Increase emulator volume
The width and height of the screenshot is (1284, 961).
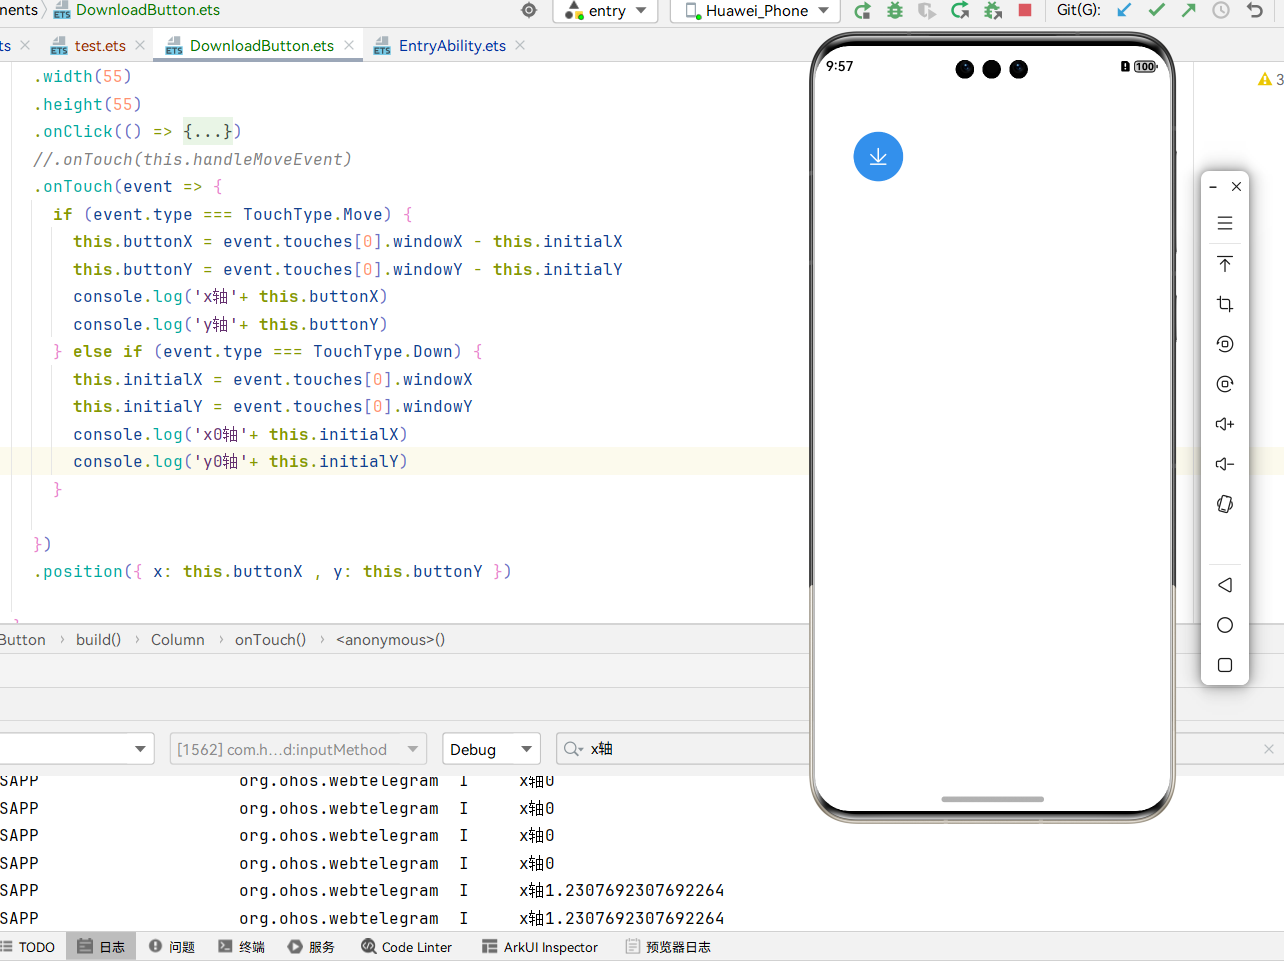point(1225,424)
